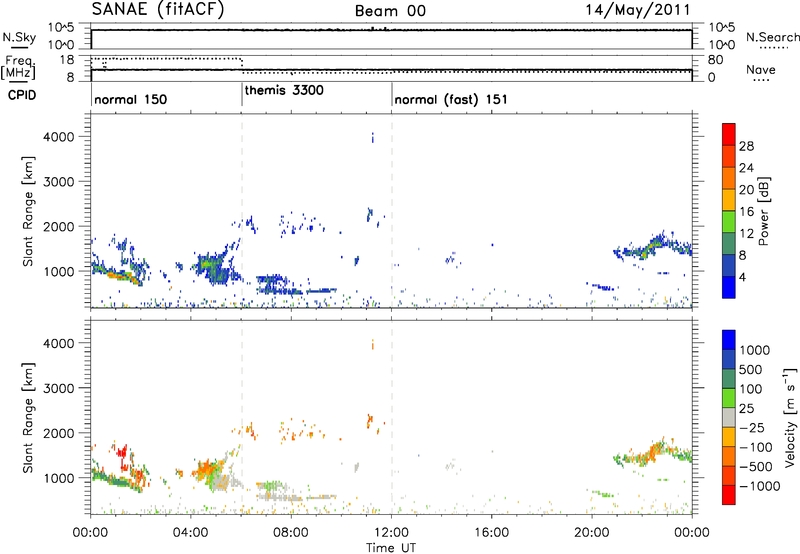The image size is (800, 554).
Task: Click the '2000' tick on velocity panel axis
Action: coord(59,433)
